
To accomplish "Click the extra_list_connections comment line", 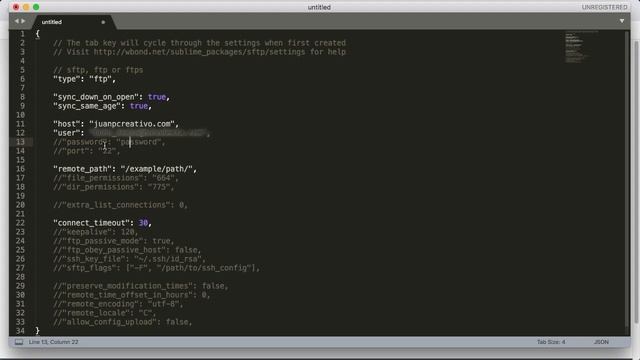I will click(x=120, y=205).
